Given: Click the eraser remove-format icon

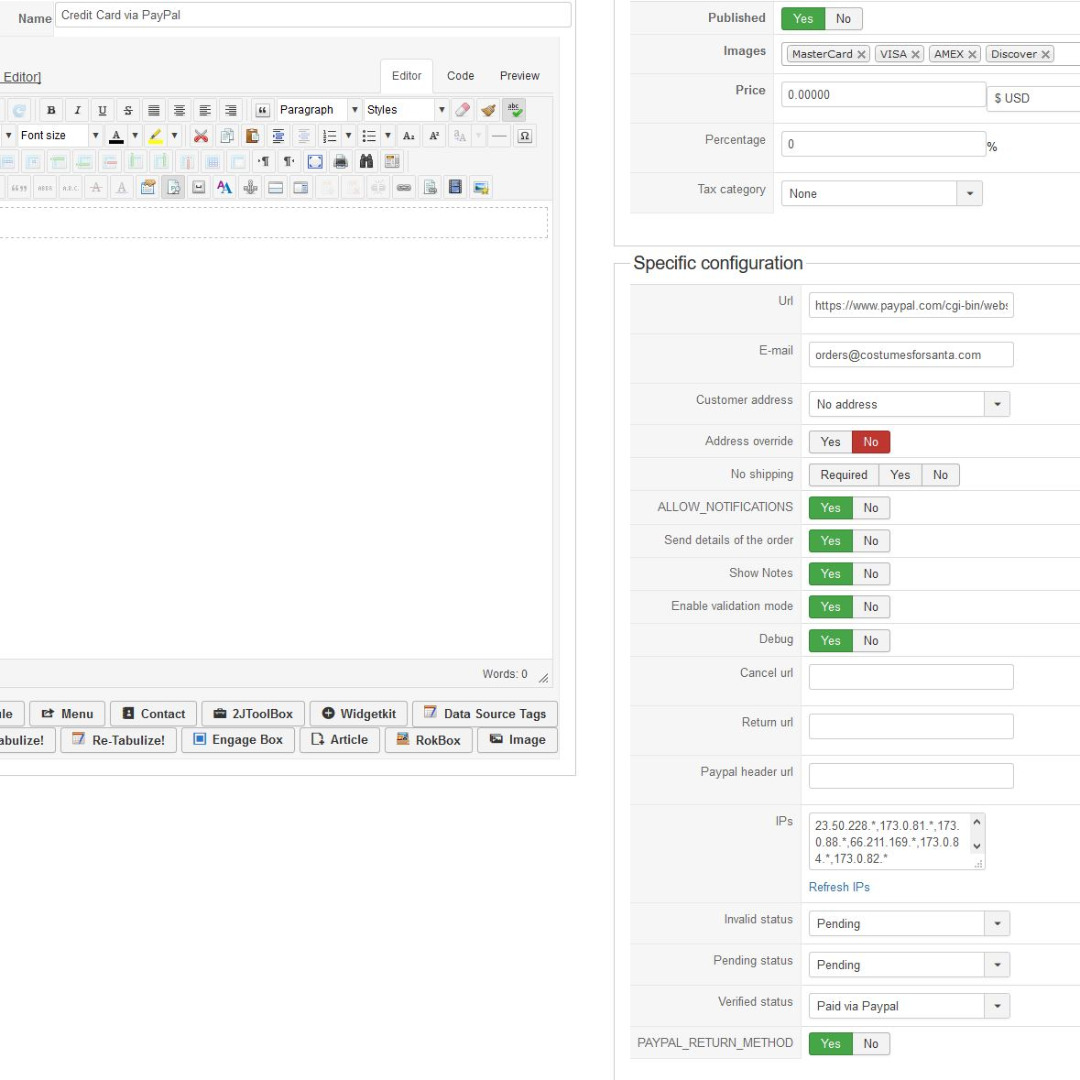Looking at the screenshot, I should tap(463, 110).
